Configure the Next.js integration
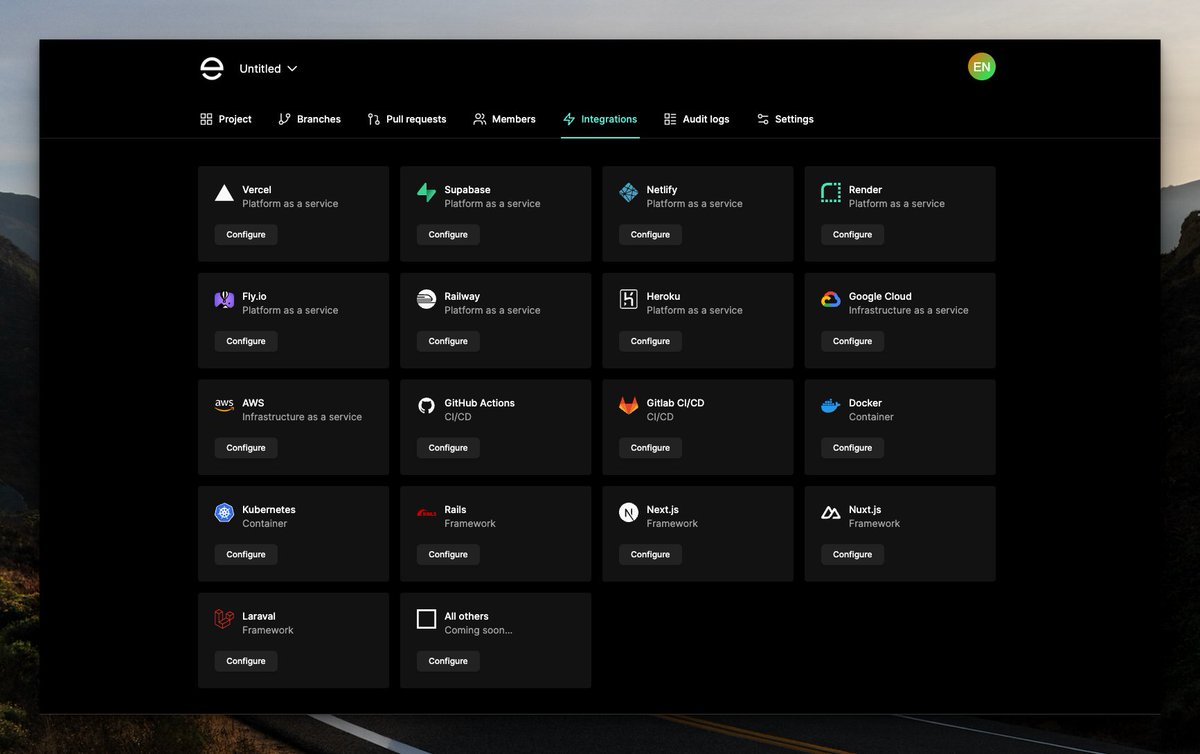The height and width of the screenshot is (754, 1200). click(650, 555)
